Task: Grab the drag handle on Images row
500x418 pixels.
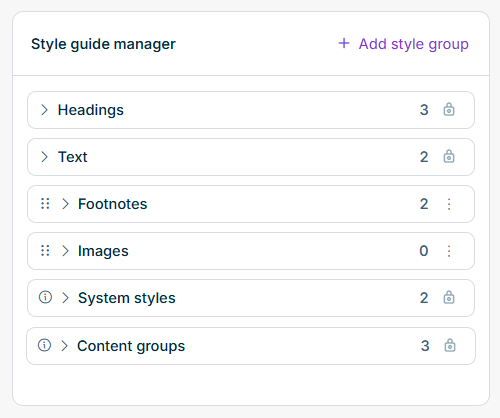Action: coord(45,251)
